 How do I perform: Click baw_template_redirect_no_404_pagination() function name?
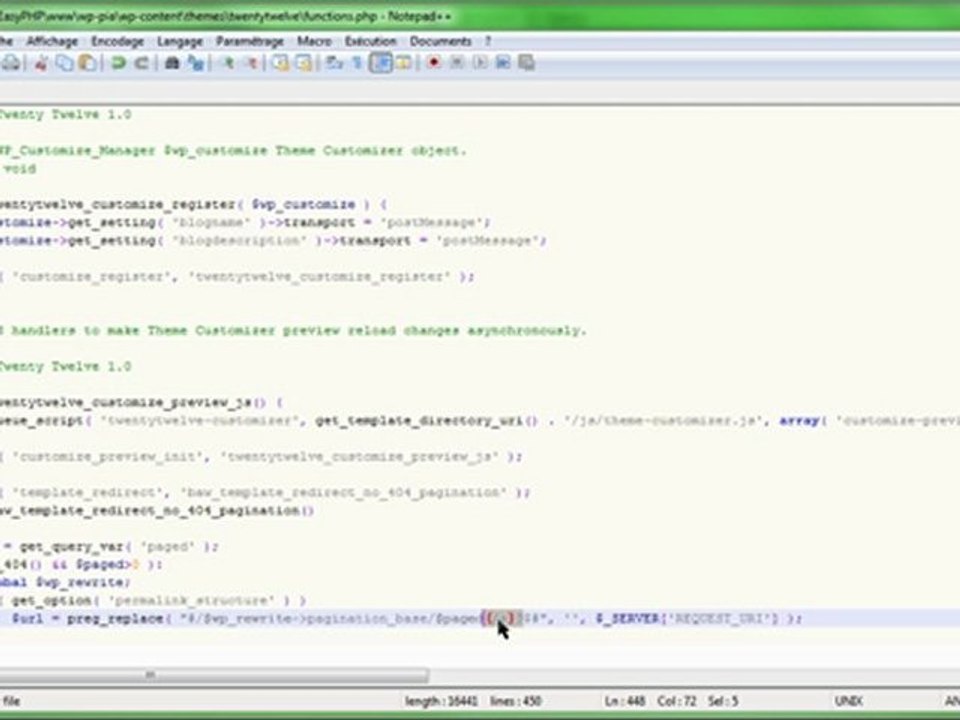(156, 510)
